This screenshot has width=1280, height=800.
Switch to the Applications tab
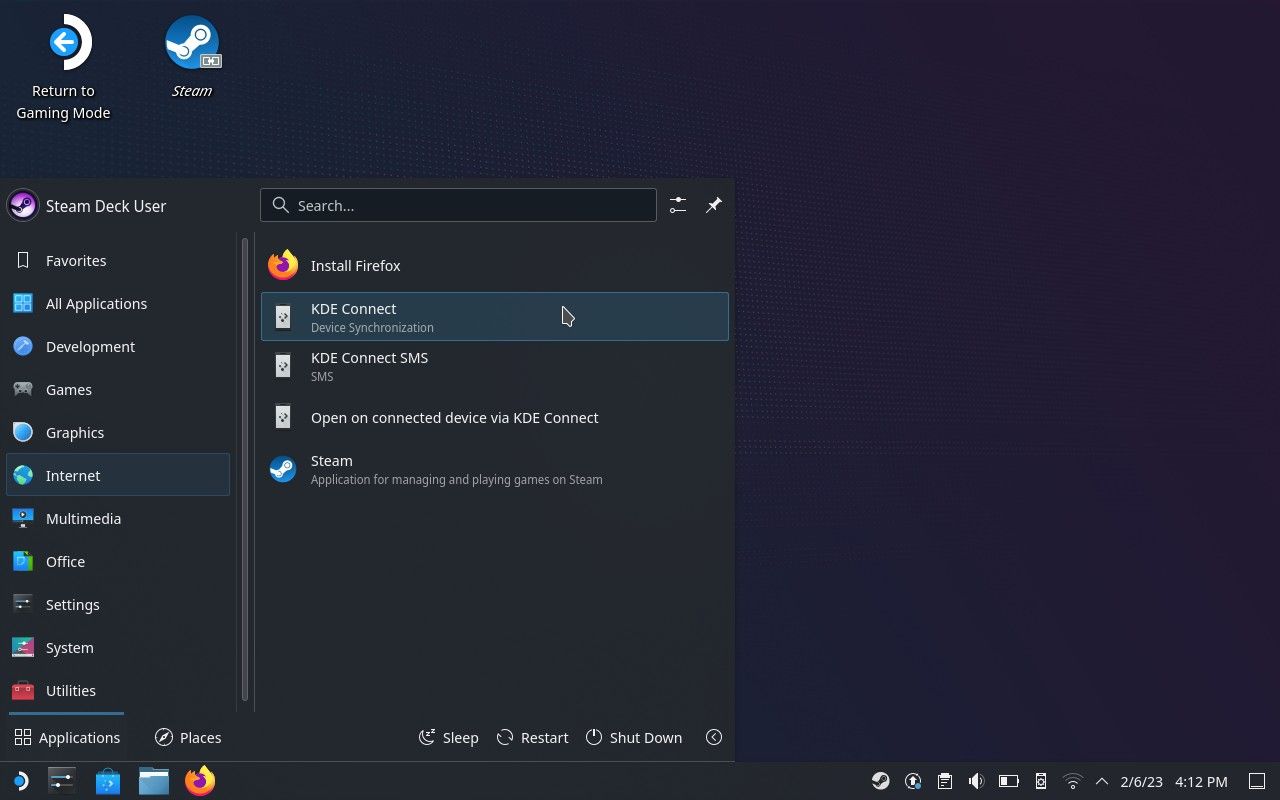(67, 737)
